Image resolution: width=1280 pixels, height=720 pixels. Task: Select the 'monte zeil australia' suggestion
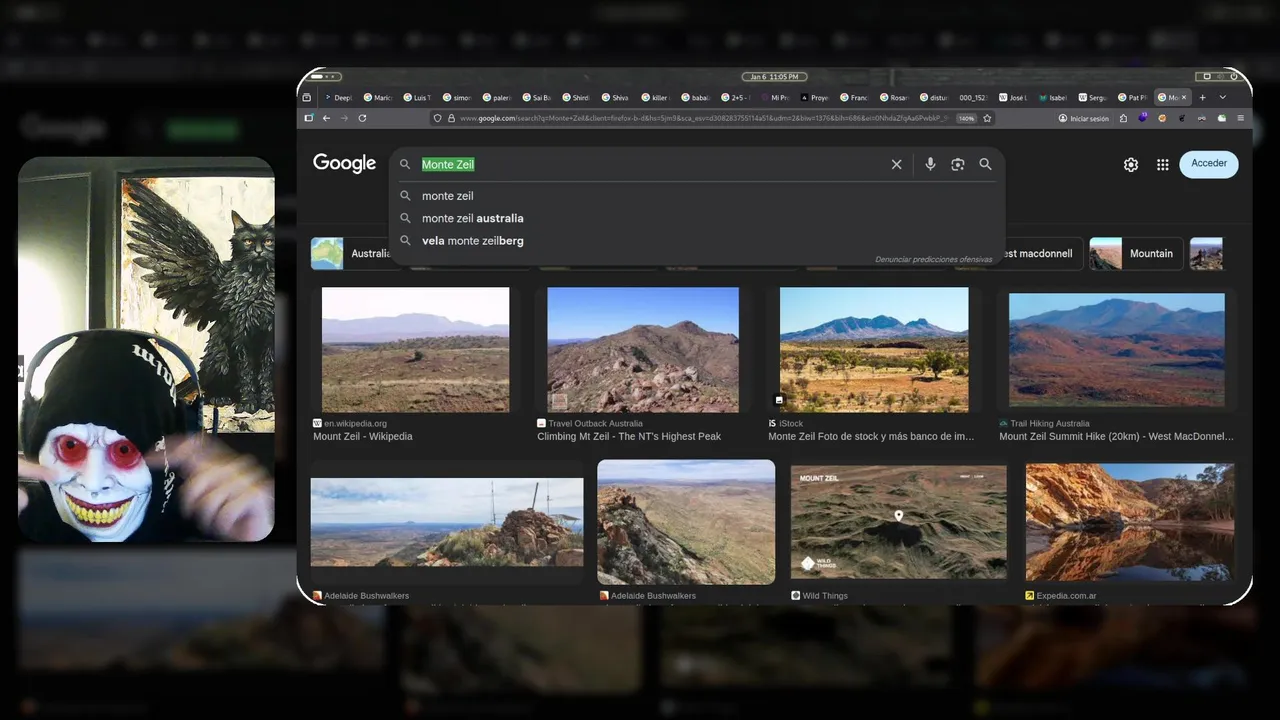tap(696, 218)
